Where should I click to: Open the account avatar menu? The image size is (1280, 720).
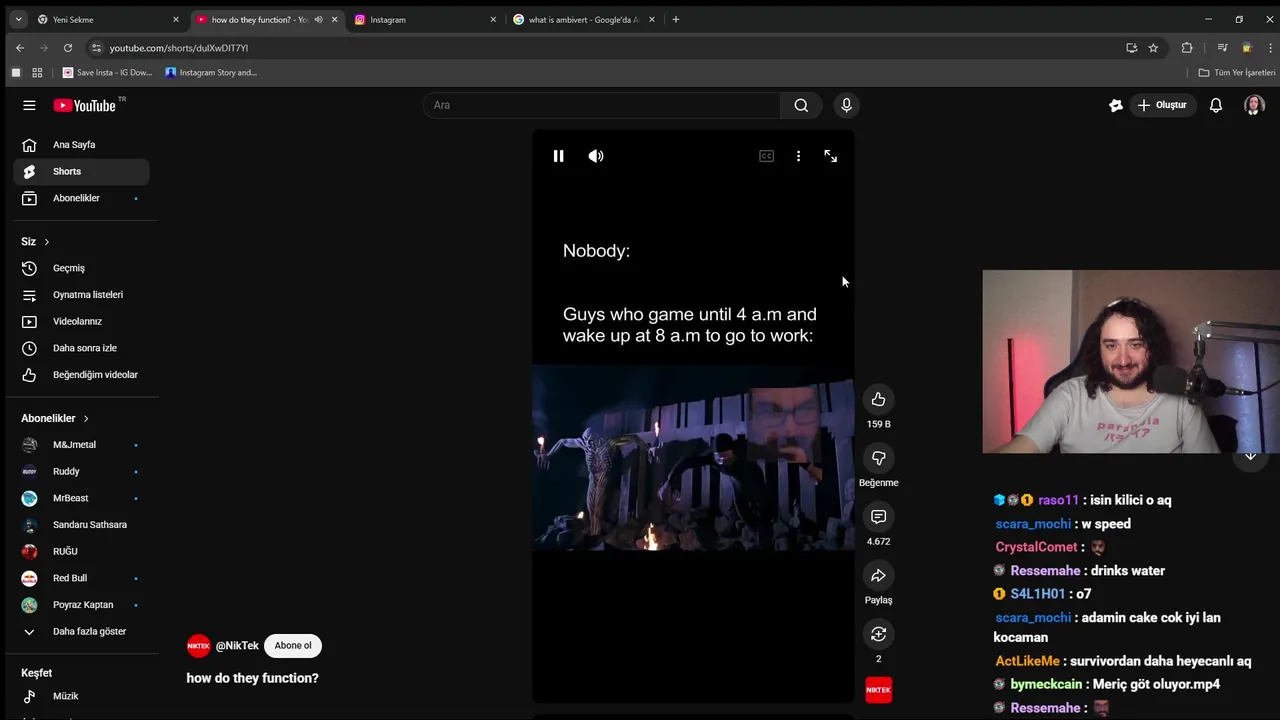1254,105
